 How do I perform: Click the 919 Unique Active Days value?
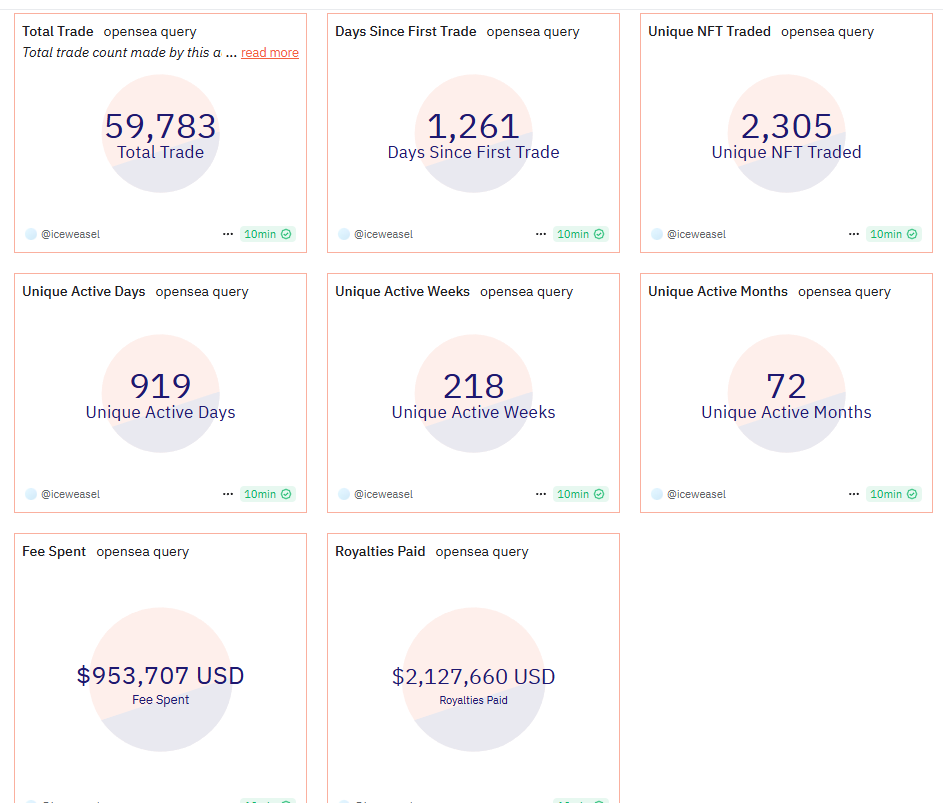click(161, 386)
